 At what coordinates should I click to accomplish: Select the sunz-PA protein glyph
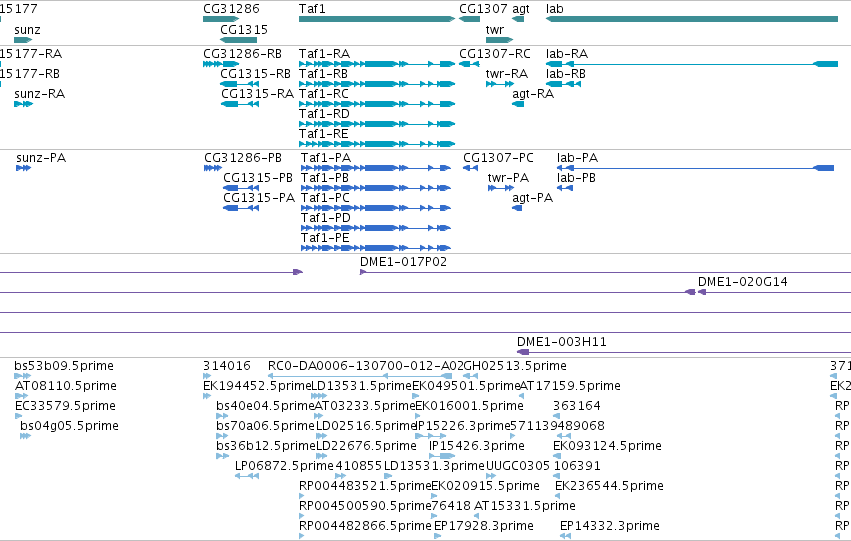(23, 168)
